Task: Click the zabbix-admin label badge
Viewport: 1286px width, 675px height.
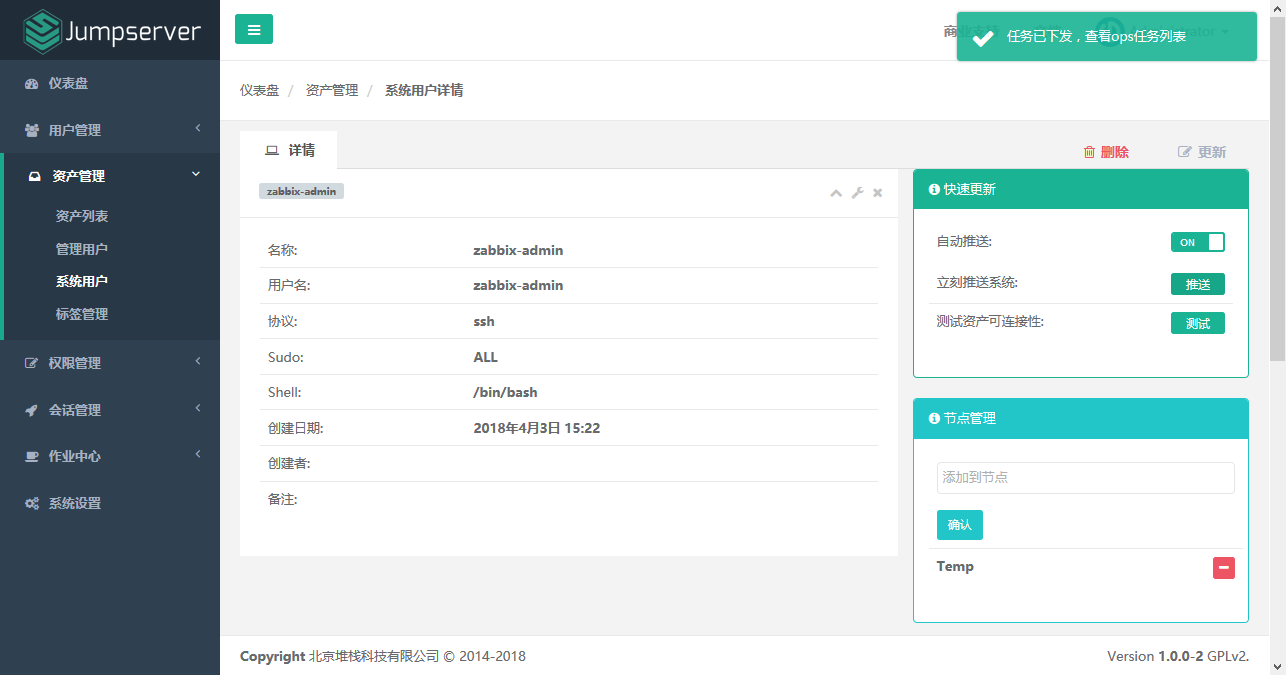Action: click(x=301, y=191)
